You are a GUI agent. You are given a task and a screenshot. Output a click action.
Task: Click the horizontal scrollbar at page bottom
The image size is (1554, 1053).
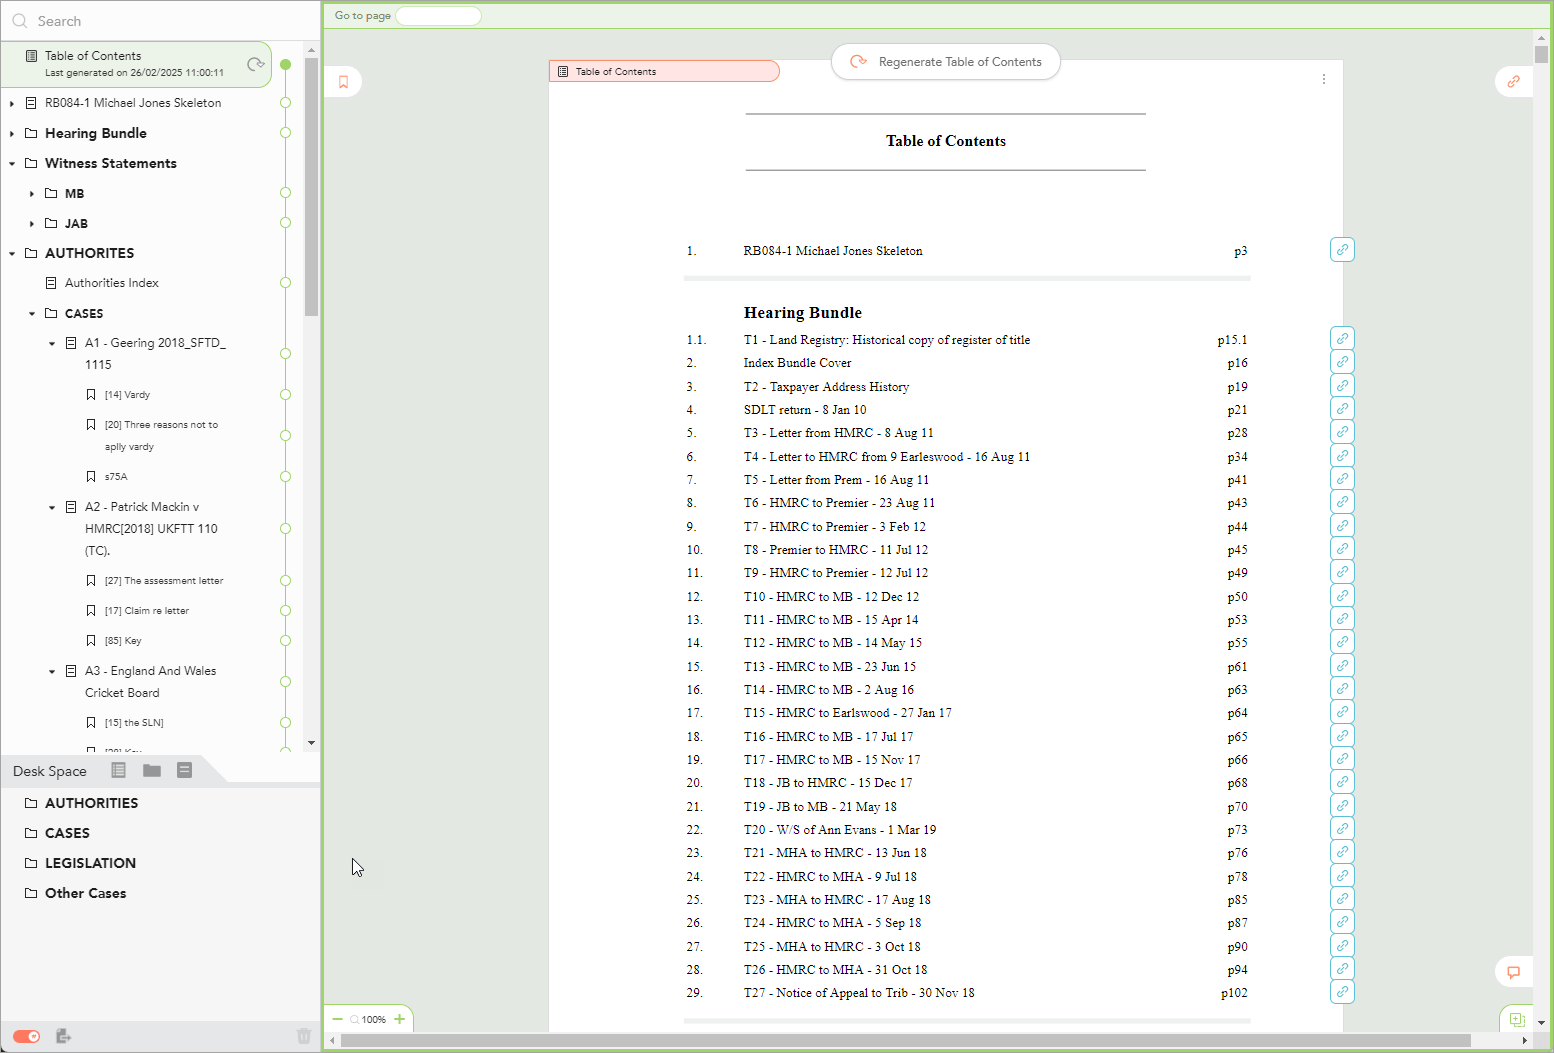905,1040
